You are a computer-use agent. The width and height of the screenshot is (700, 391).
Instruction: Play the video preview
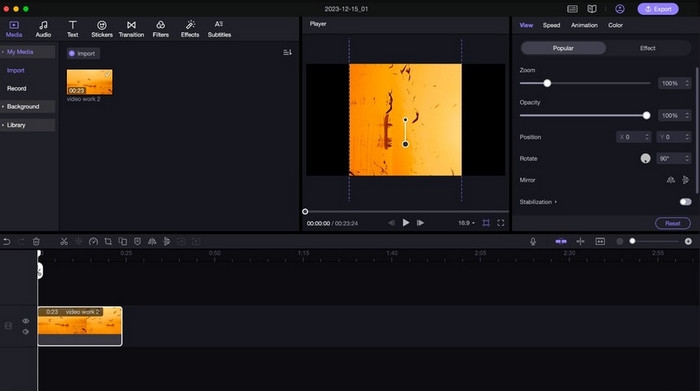coord(405,222)
